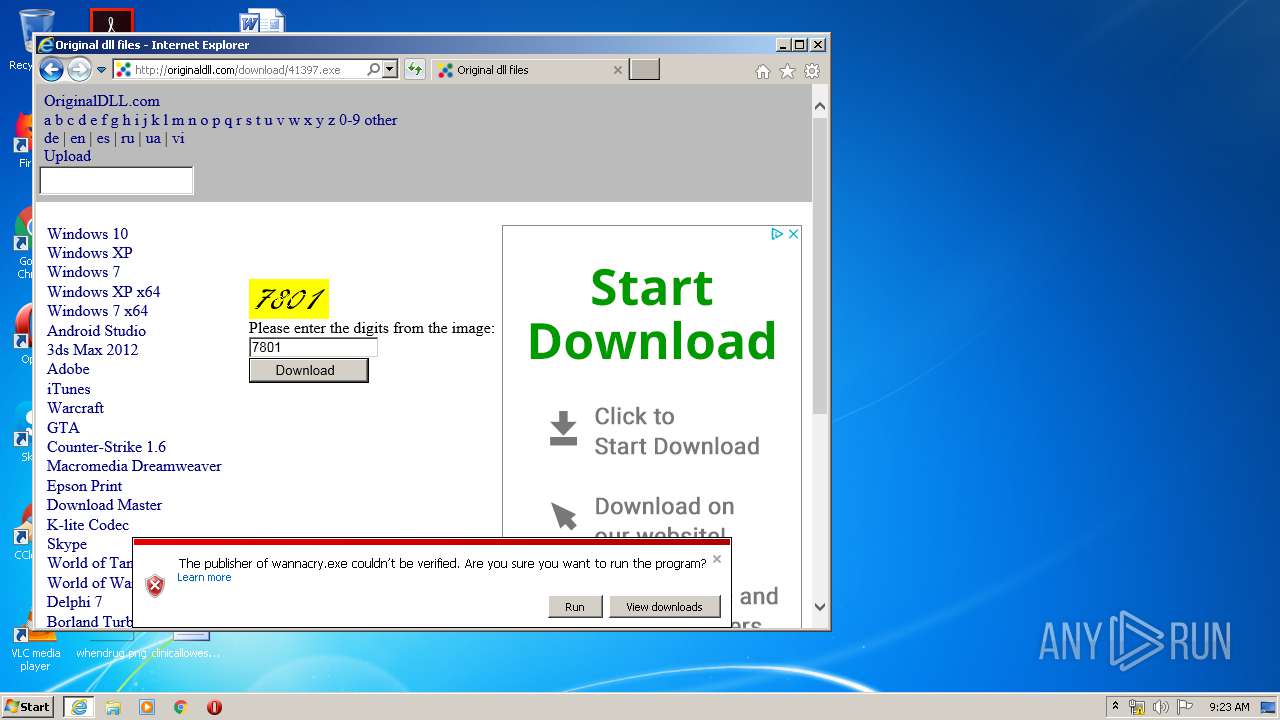Image resolution: width=1280 pixels, height=720 pixels.
Task: Open the Favorites star icon
Action: click(x=787, y=71)
